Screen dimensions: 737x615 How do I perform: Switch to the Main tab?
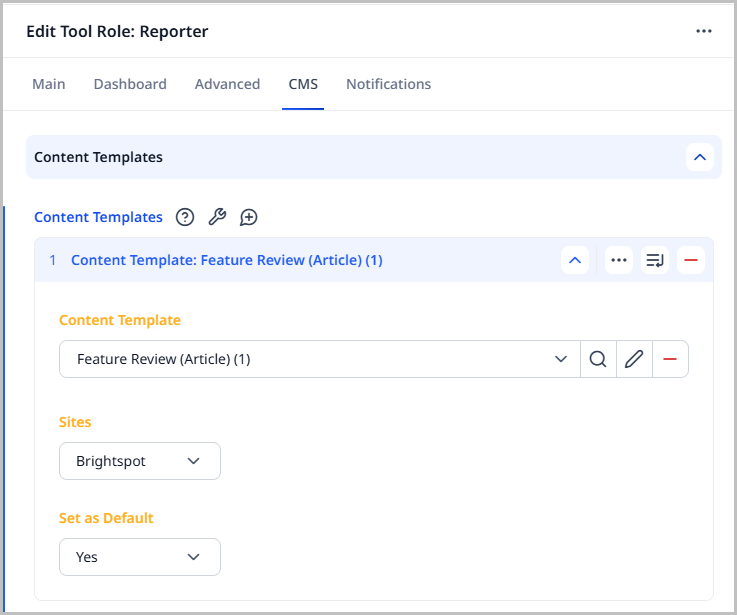(x=48, y=84)
